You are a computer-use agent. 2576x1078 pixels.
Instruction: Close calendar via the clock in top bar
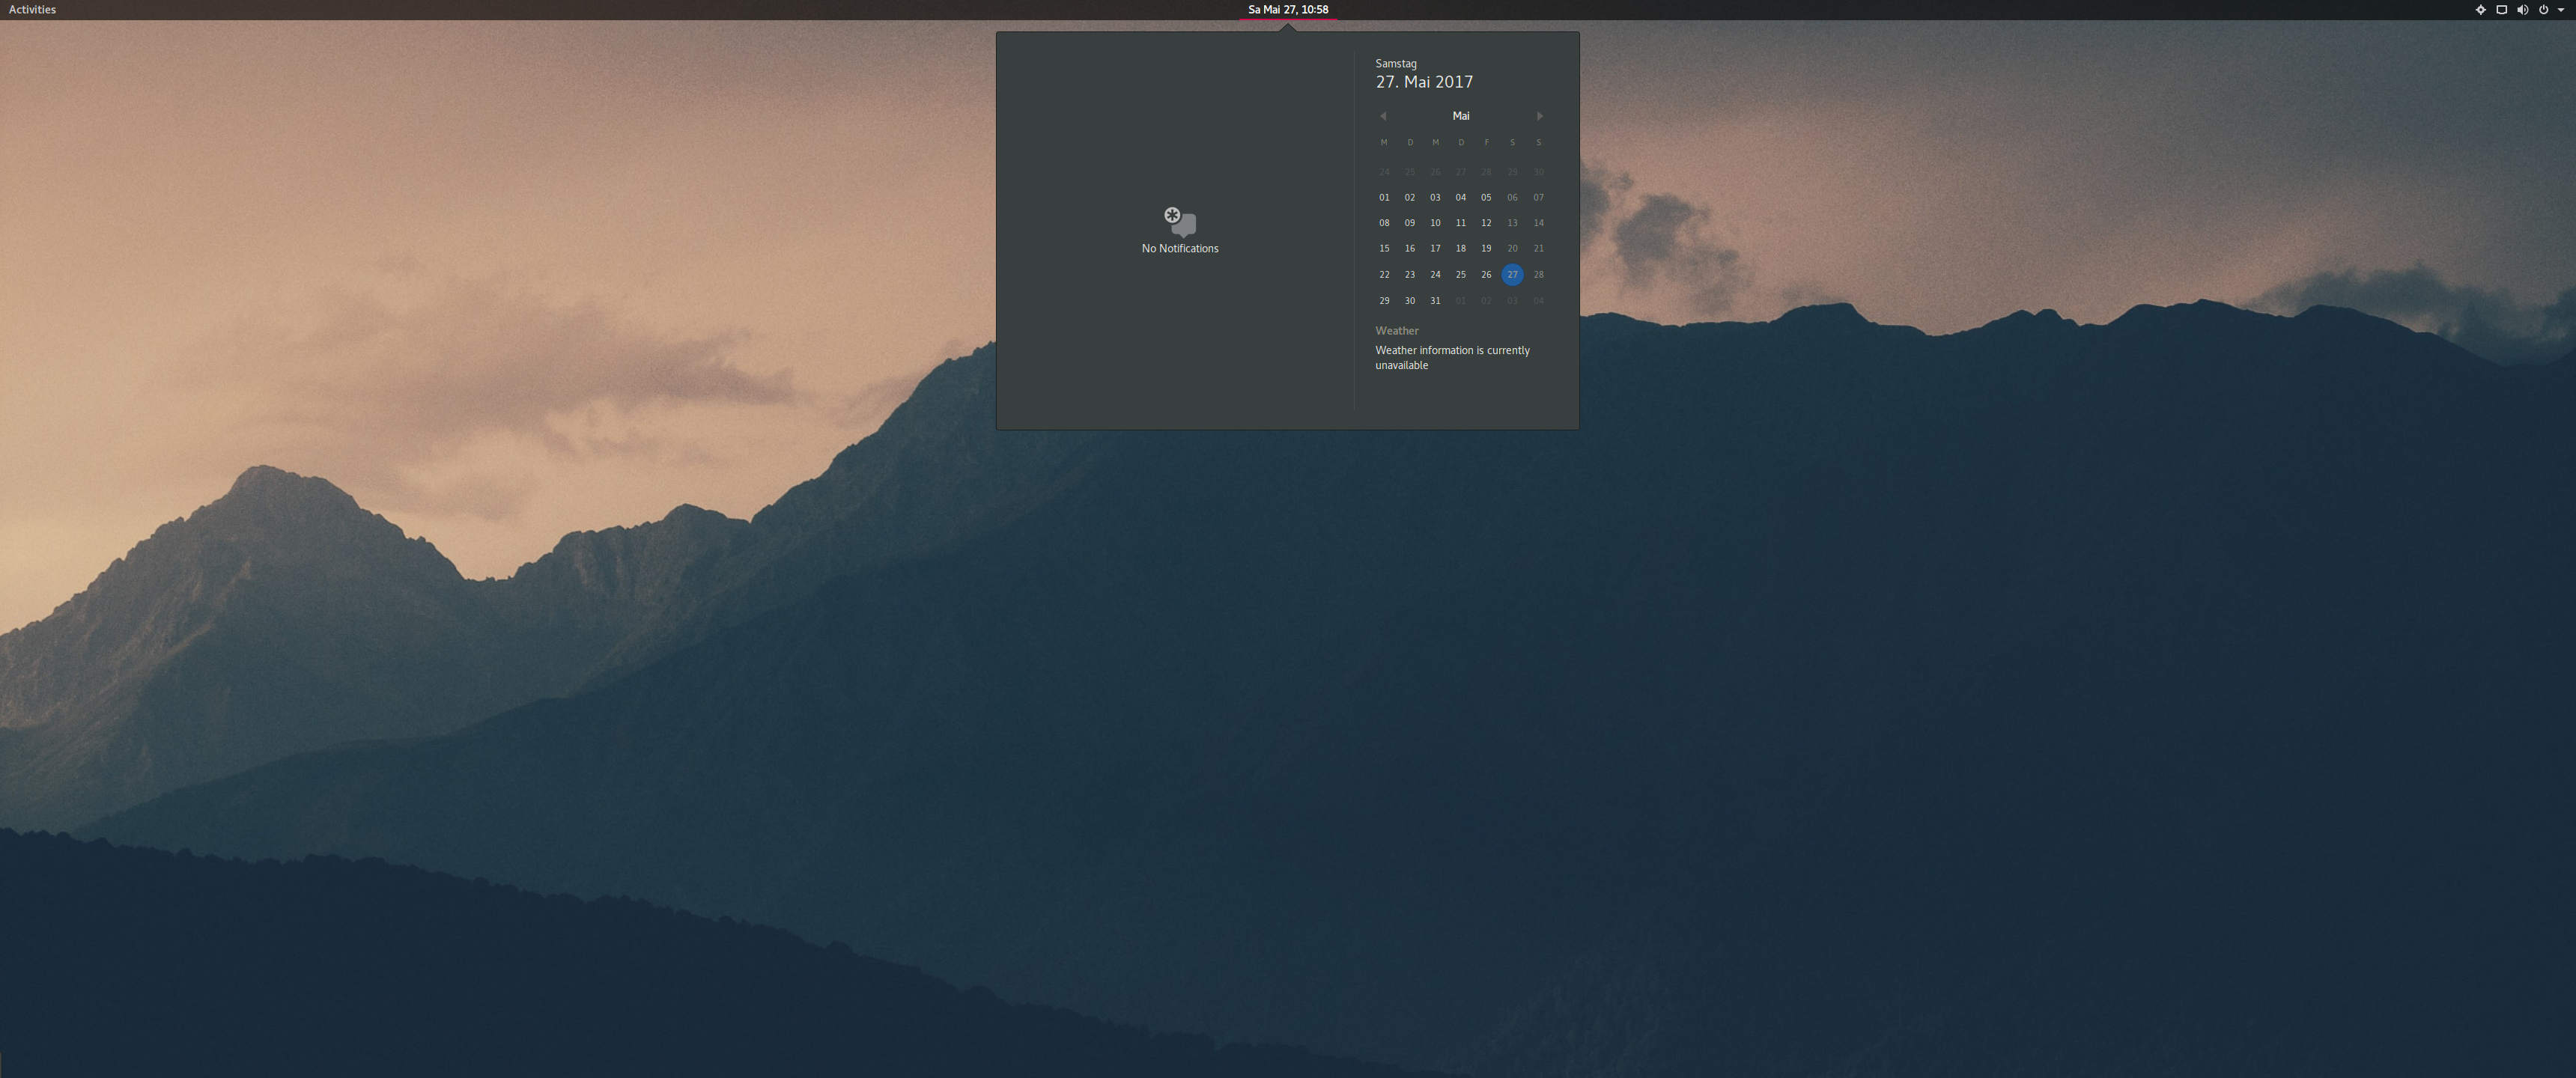pos(1288,10)
